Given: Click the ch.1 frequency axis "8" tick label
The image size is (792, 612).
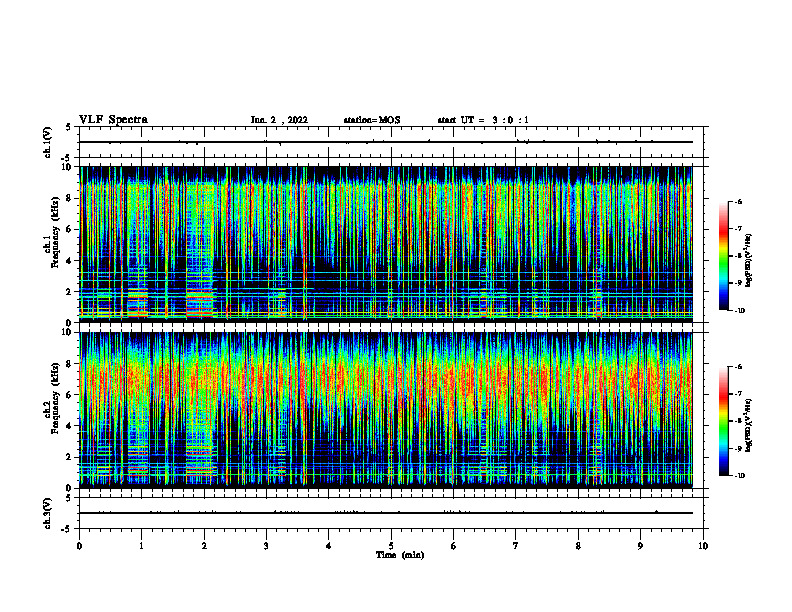Looking at the screenshot, I should 70,198.
